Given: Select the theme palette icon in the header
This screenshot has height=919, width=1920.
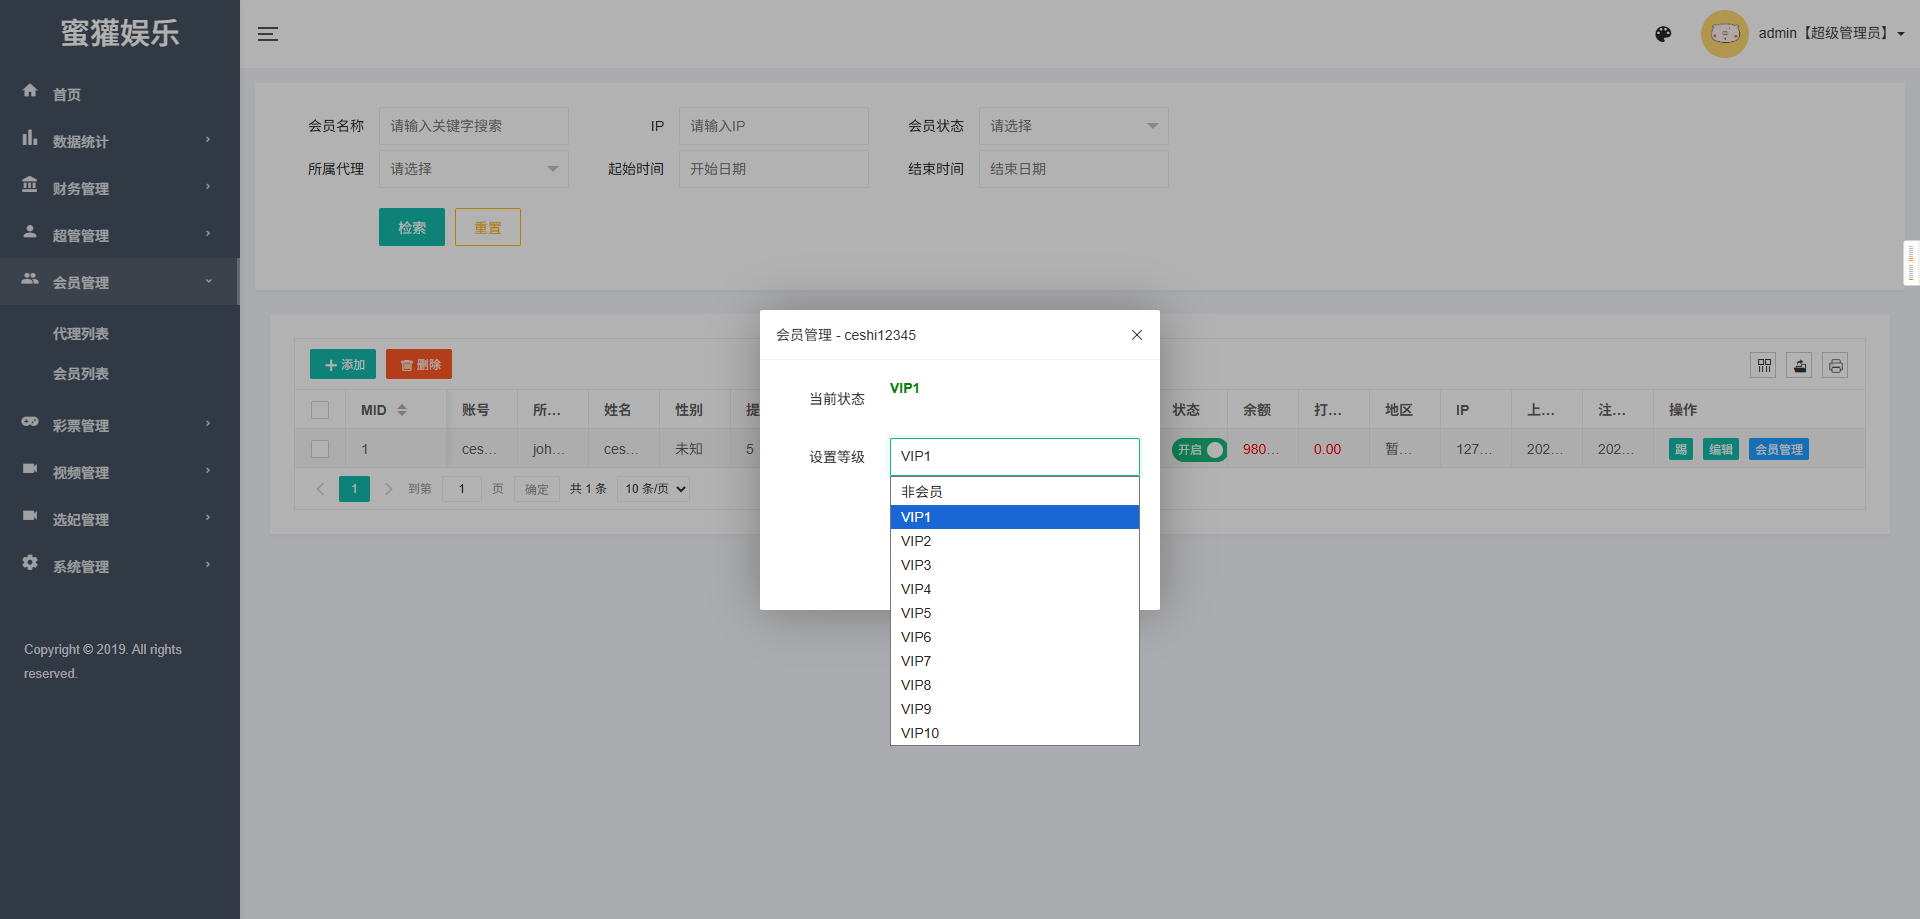Looking at the screenshot, I should tap(1663, 34).
